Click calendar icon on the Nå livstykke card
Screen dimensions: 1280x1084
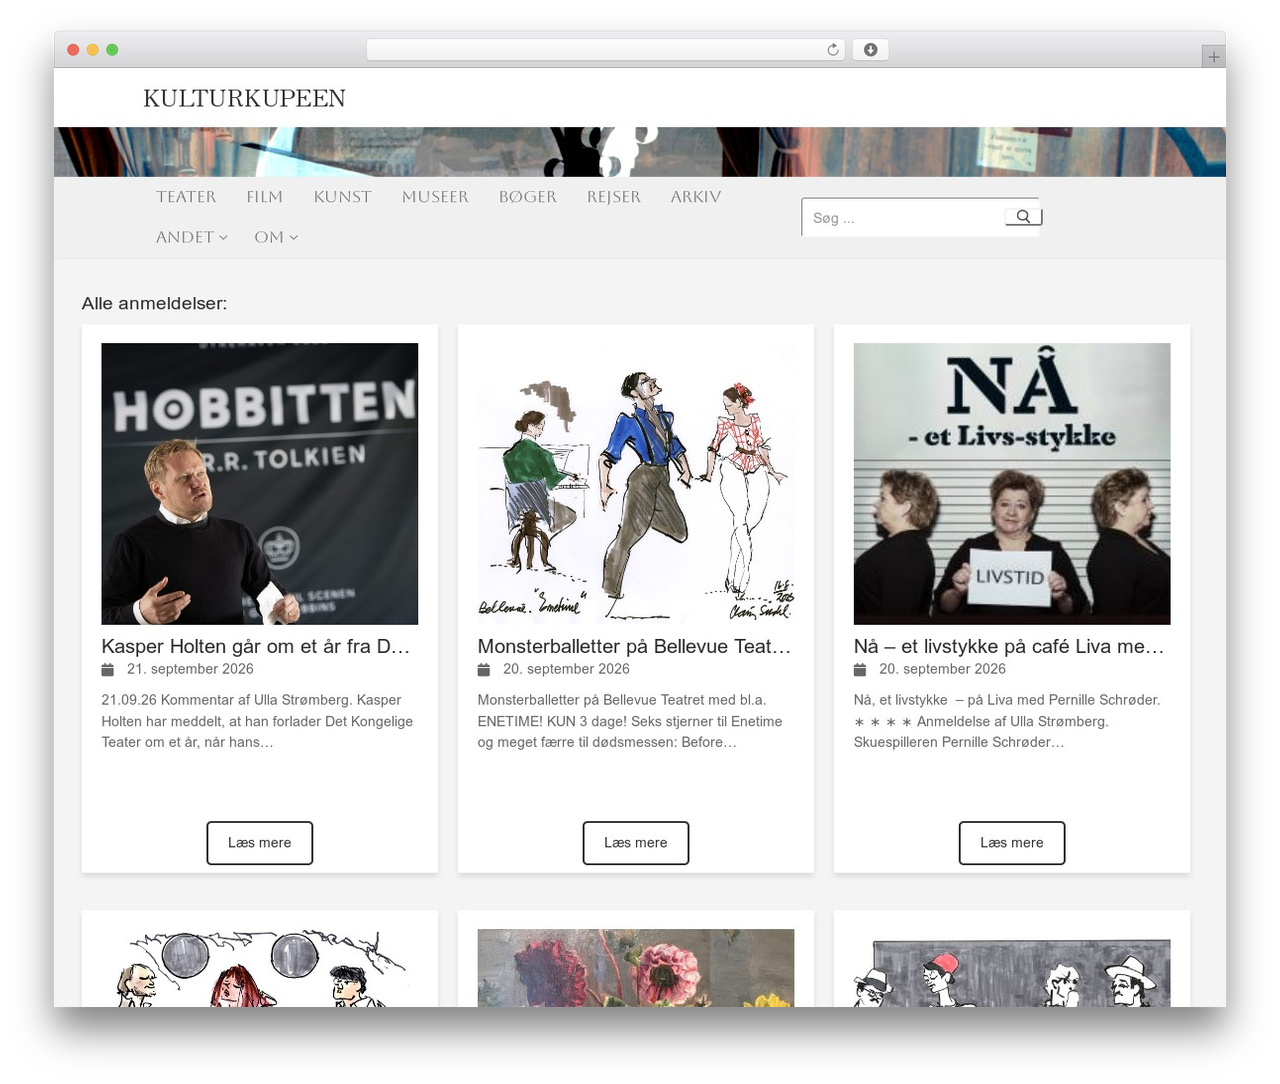pyautogui.click(x=860, y=669)
